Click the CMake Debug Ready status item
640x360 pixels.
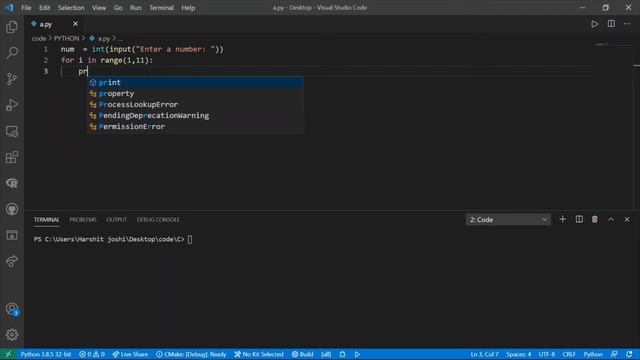click(x=191, y=354)
